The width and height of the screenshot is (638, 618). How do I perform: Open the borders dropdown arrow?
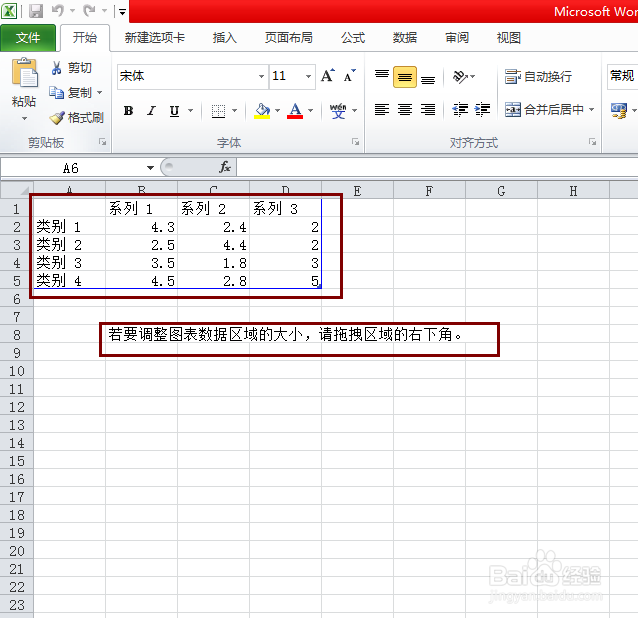click(234, 111)
